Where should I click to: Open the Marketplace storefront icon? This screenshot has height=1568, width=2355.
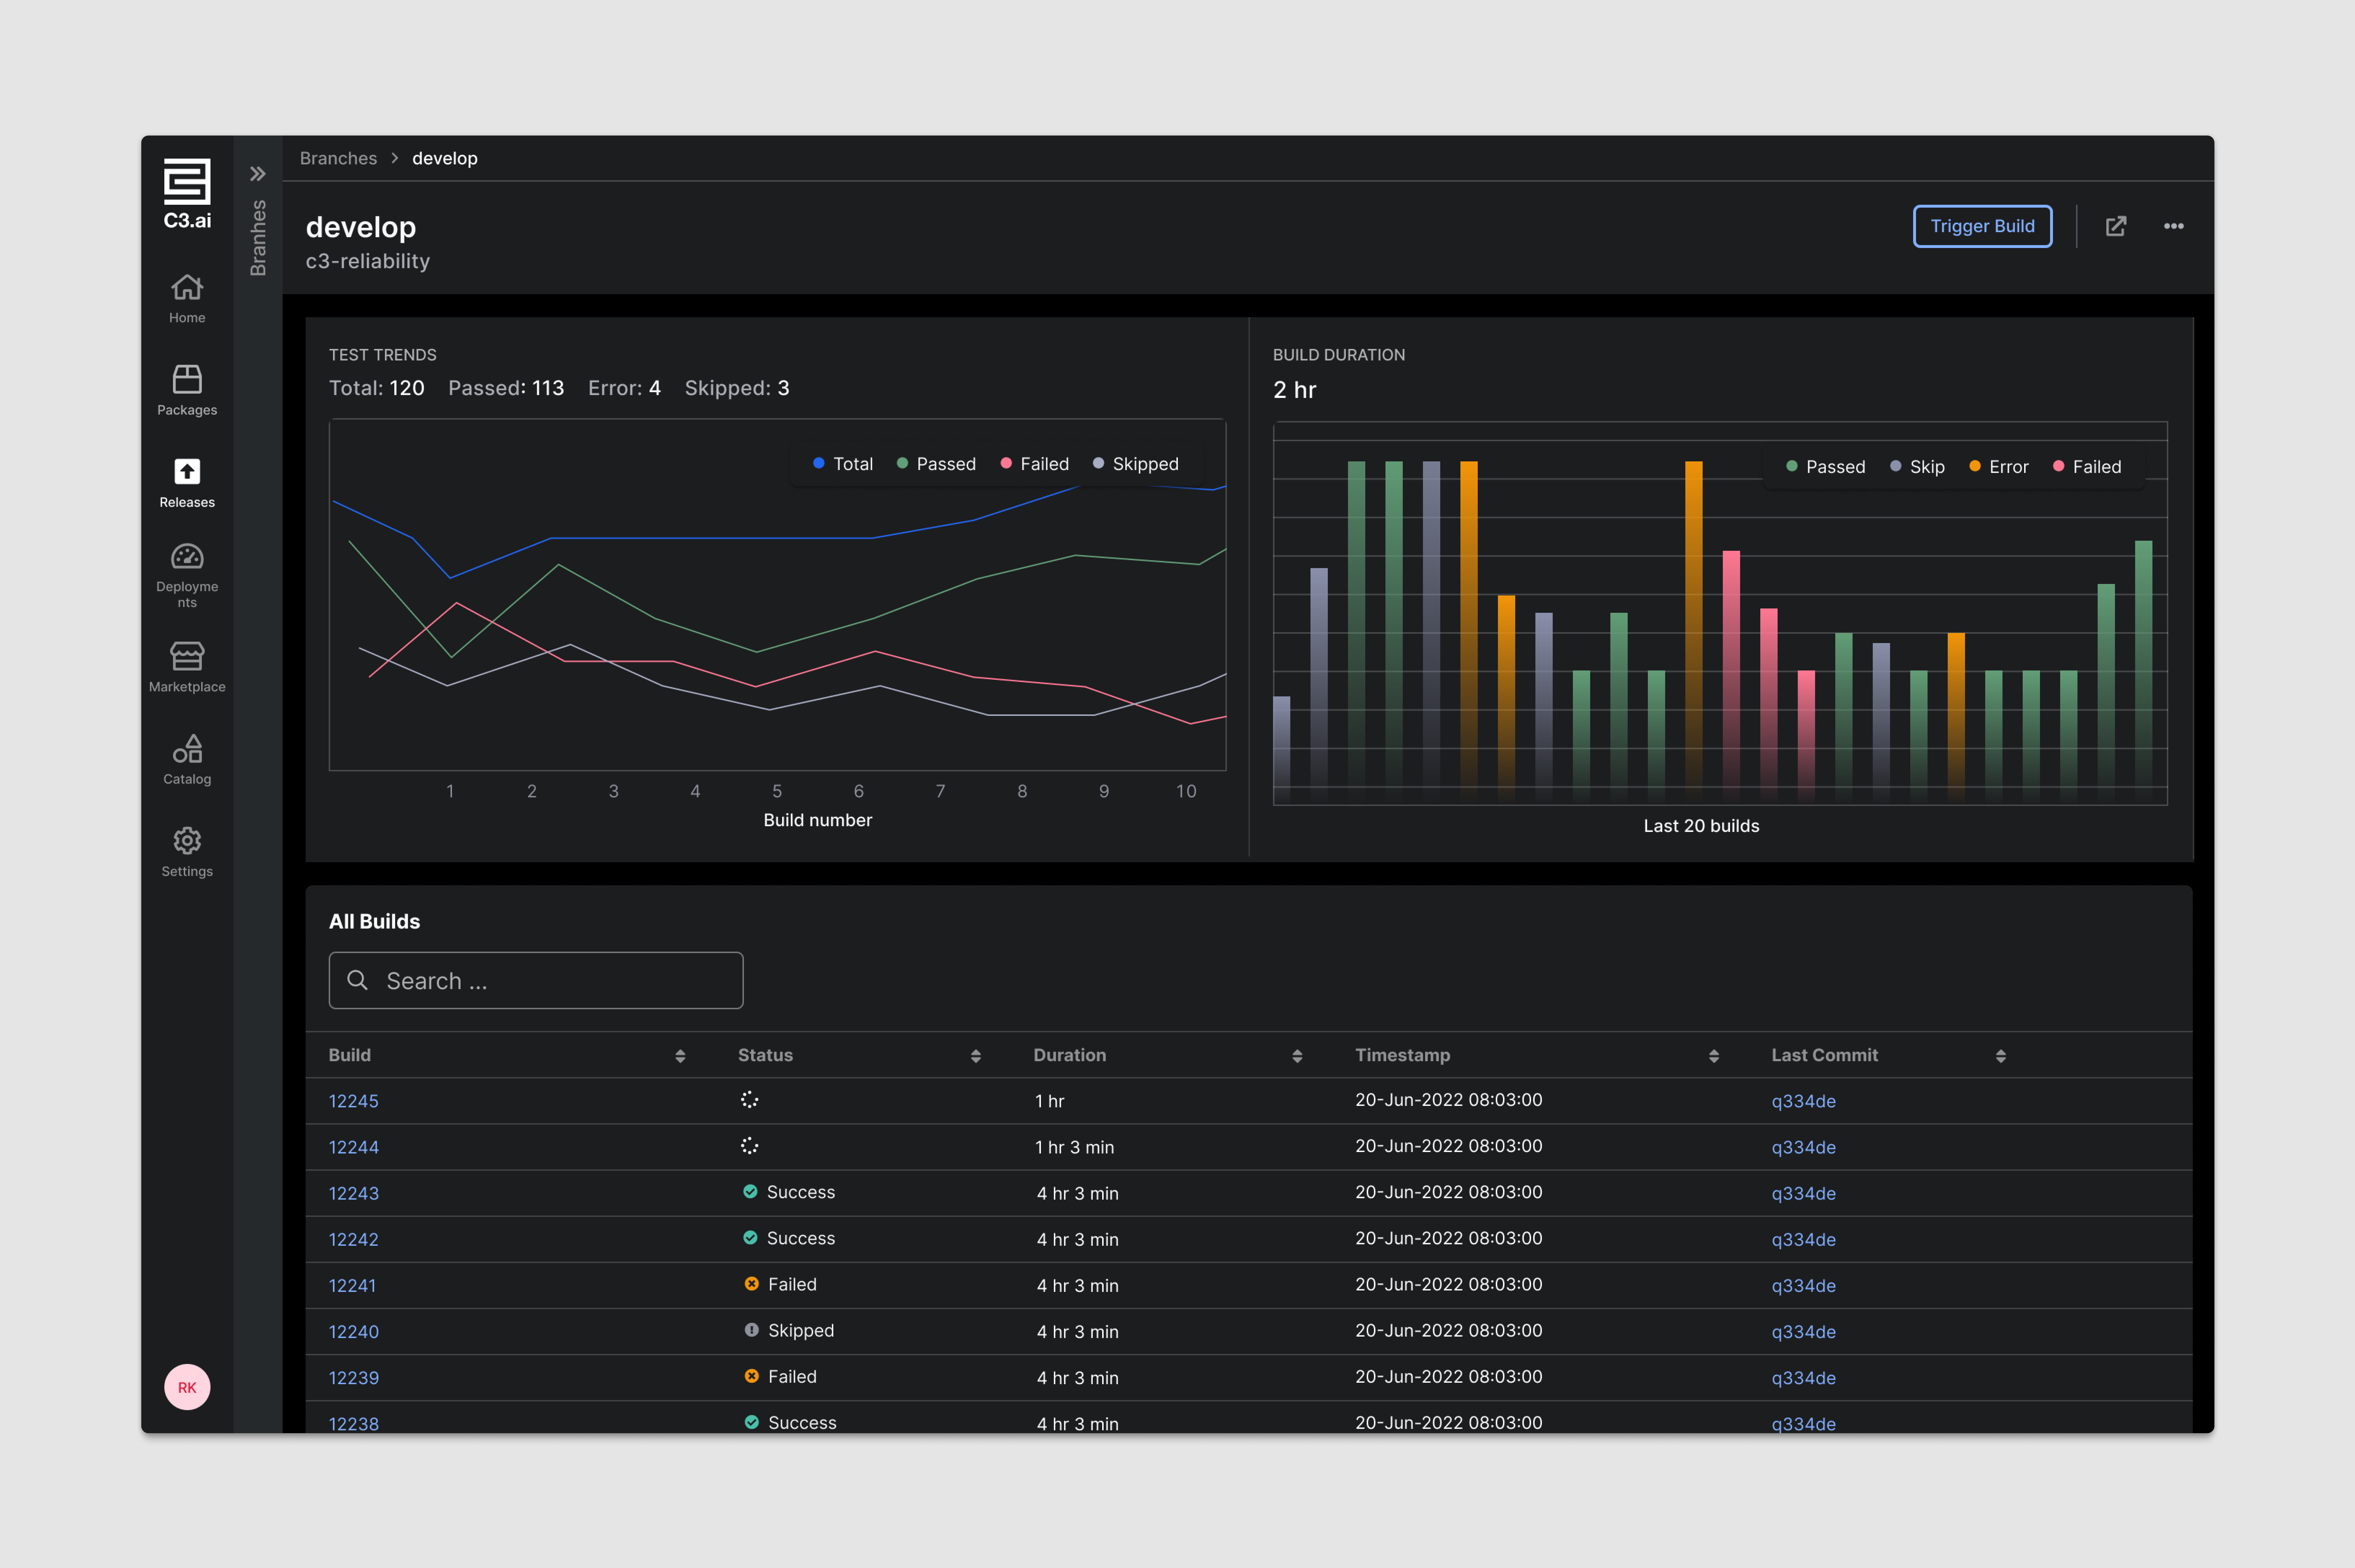point(187,656)
